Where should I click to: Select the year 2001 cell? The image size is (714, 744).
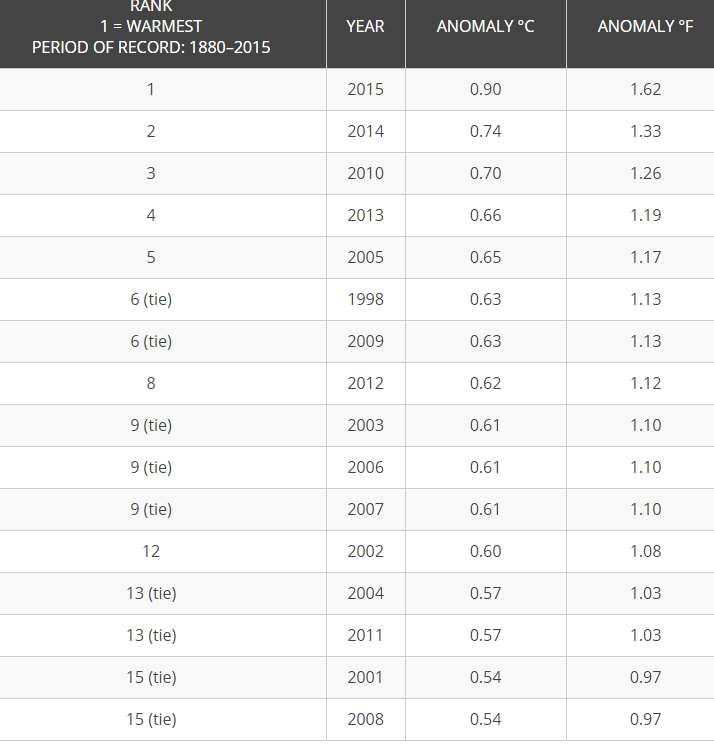tap(365, 677)
